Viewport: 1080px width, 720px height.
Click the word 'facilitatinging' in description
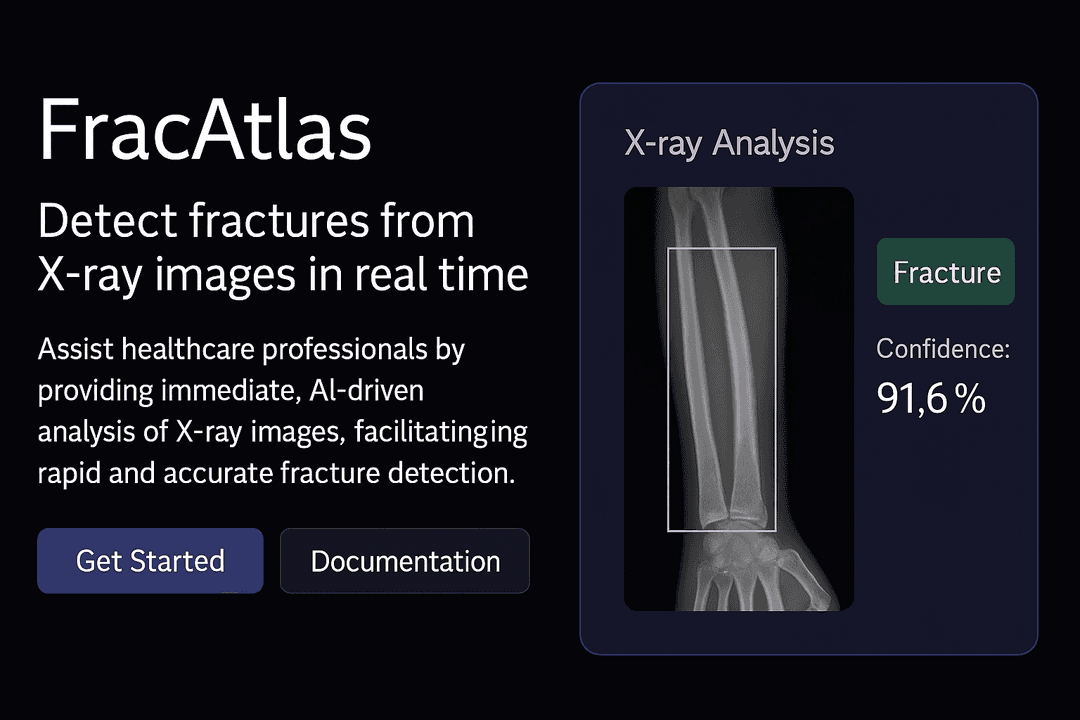[441, 432]
